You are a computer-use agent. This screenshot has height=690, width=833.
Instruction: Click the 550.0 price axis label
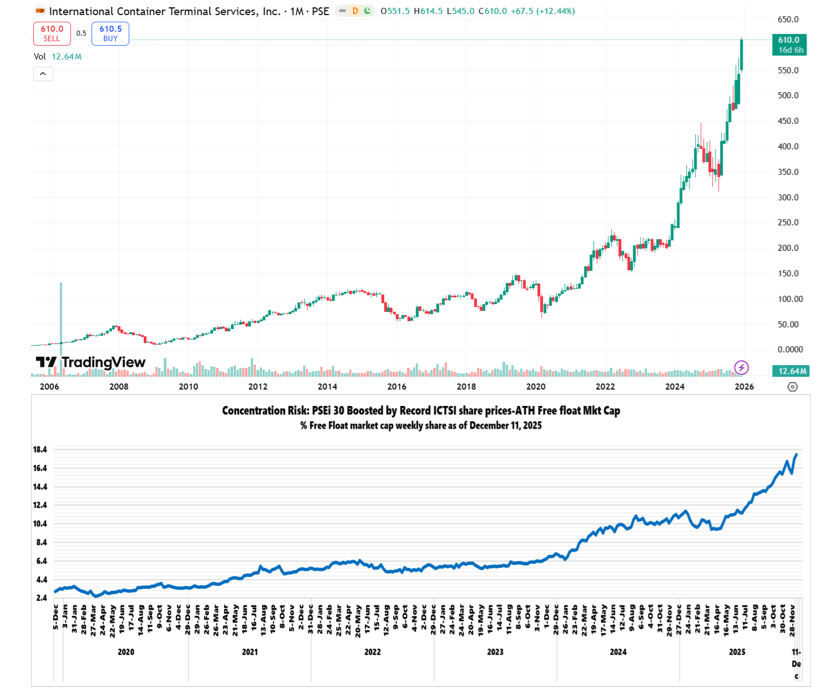coord(788,71)
